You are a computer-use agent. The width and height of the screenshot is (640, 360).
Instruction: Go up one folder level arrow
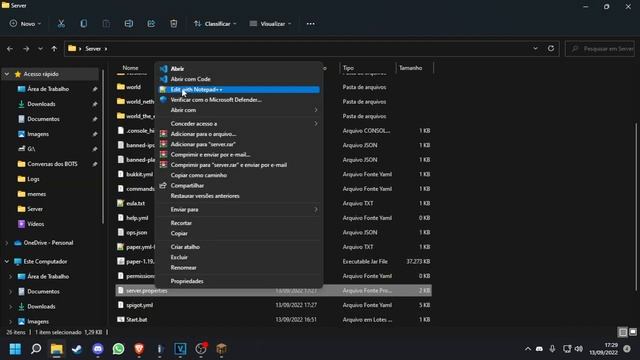54,49
